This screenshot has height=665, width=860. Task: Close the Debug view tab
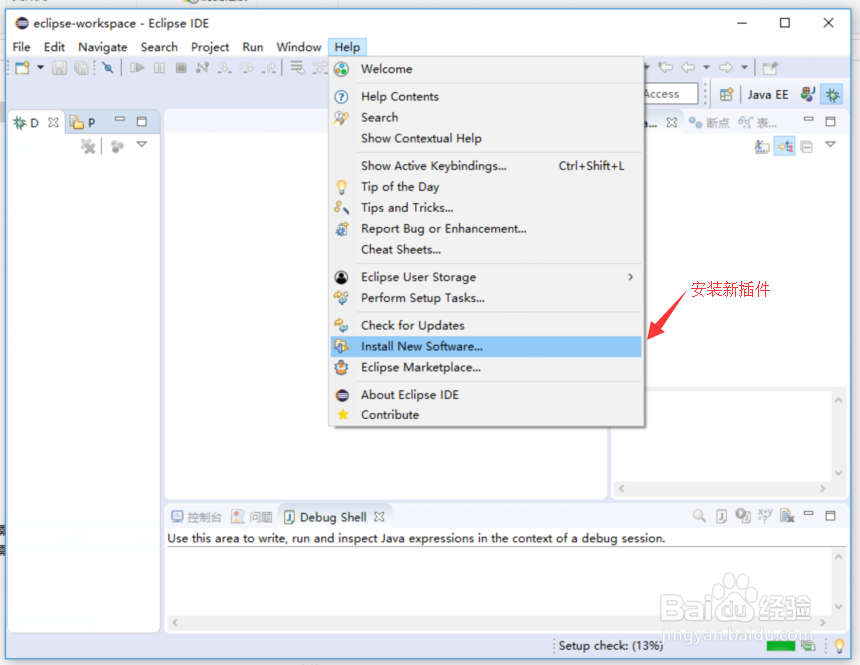coord(53,122)
